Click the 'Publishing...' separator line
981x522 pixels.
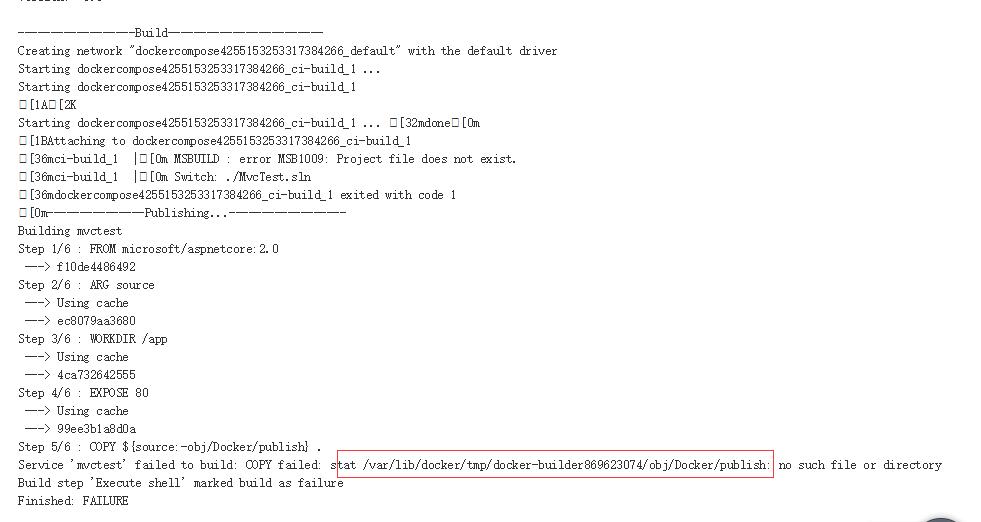click(182, 213)
